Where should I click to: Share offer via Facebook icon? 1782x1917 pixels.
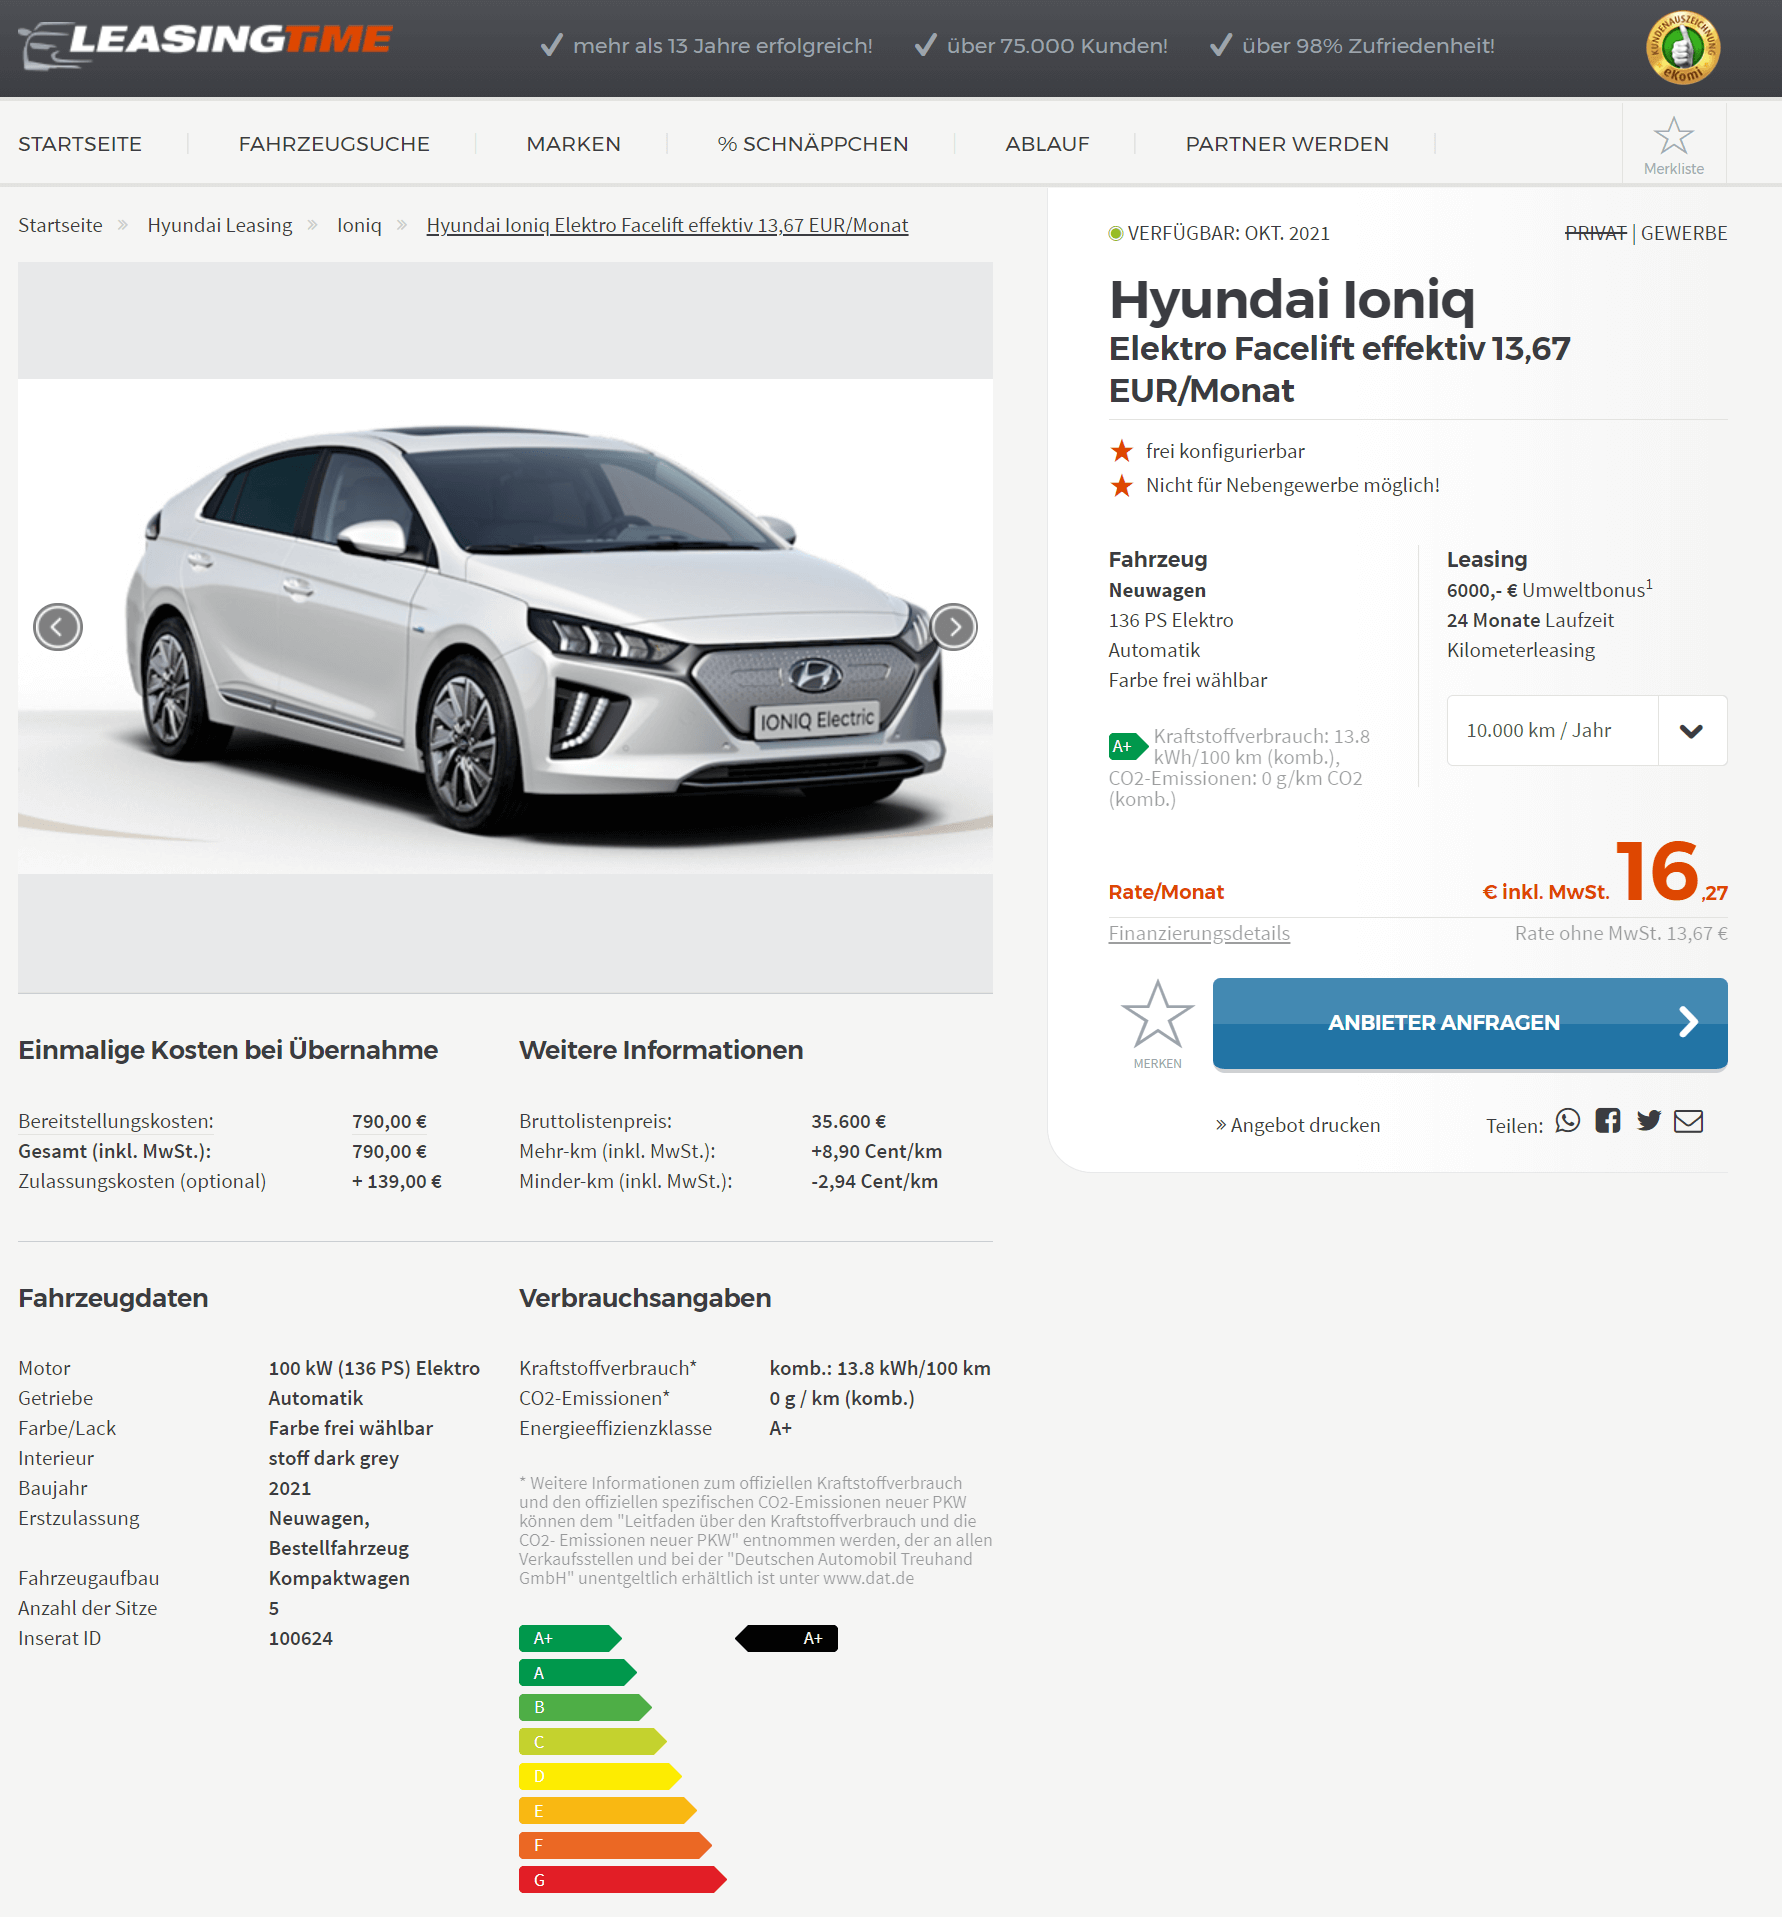tap(1608, 1121)
